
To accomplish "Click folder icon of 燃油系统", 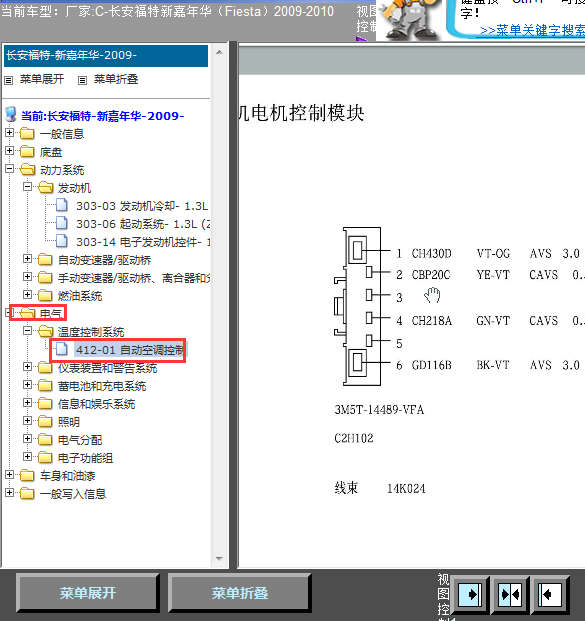I will click(x=45, y=295).
